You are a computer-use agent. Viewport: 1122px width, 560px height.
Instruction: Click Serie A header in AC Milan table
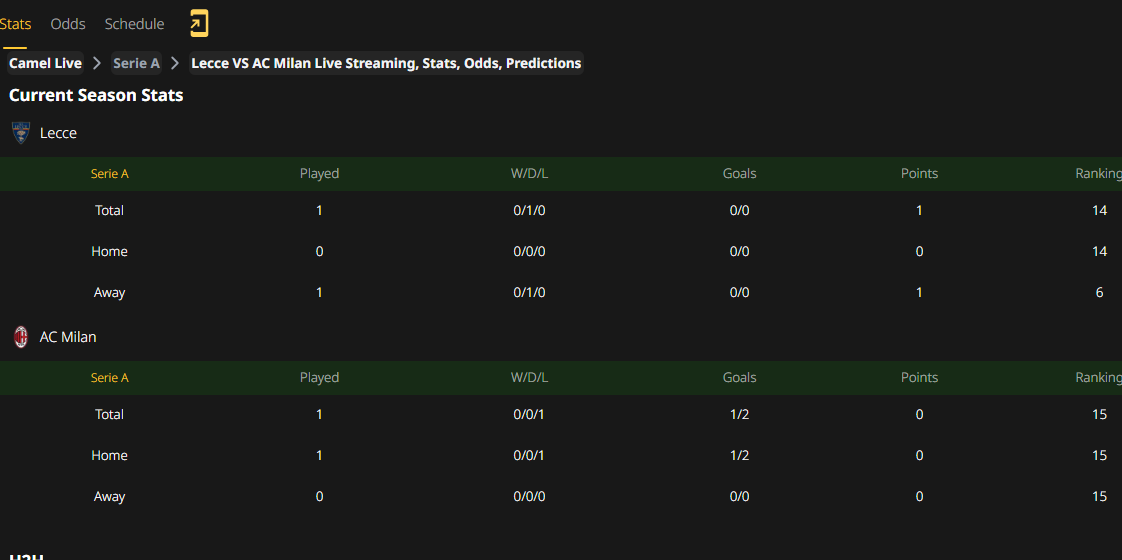click(x=109, y=378)
